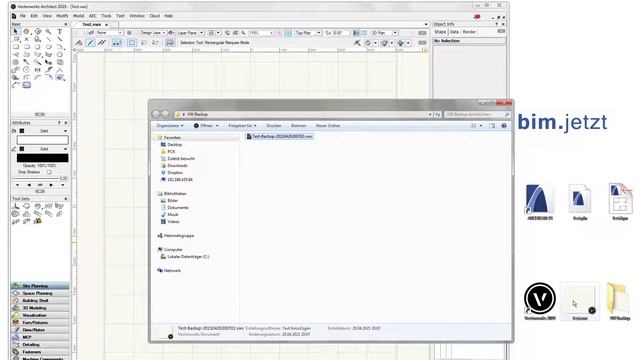Select the Text tool in Basic palette
640x360 pixels.
pos(60,31)
